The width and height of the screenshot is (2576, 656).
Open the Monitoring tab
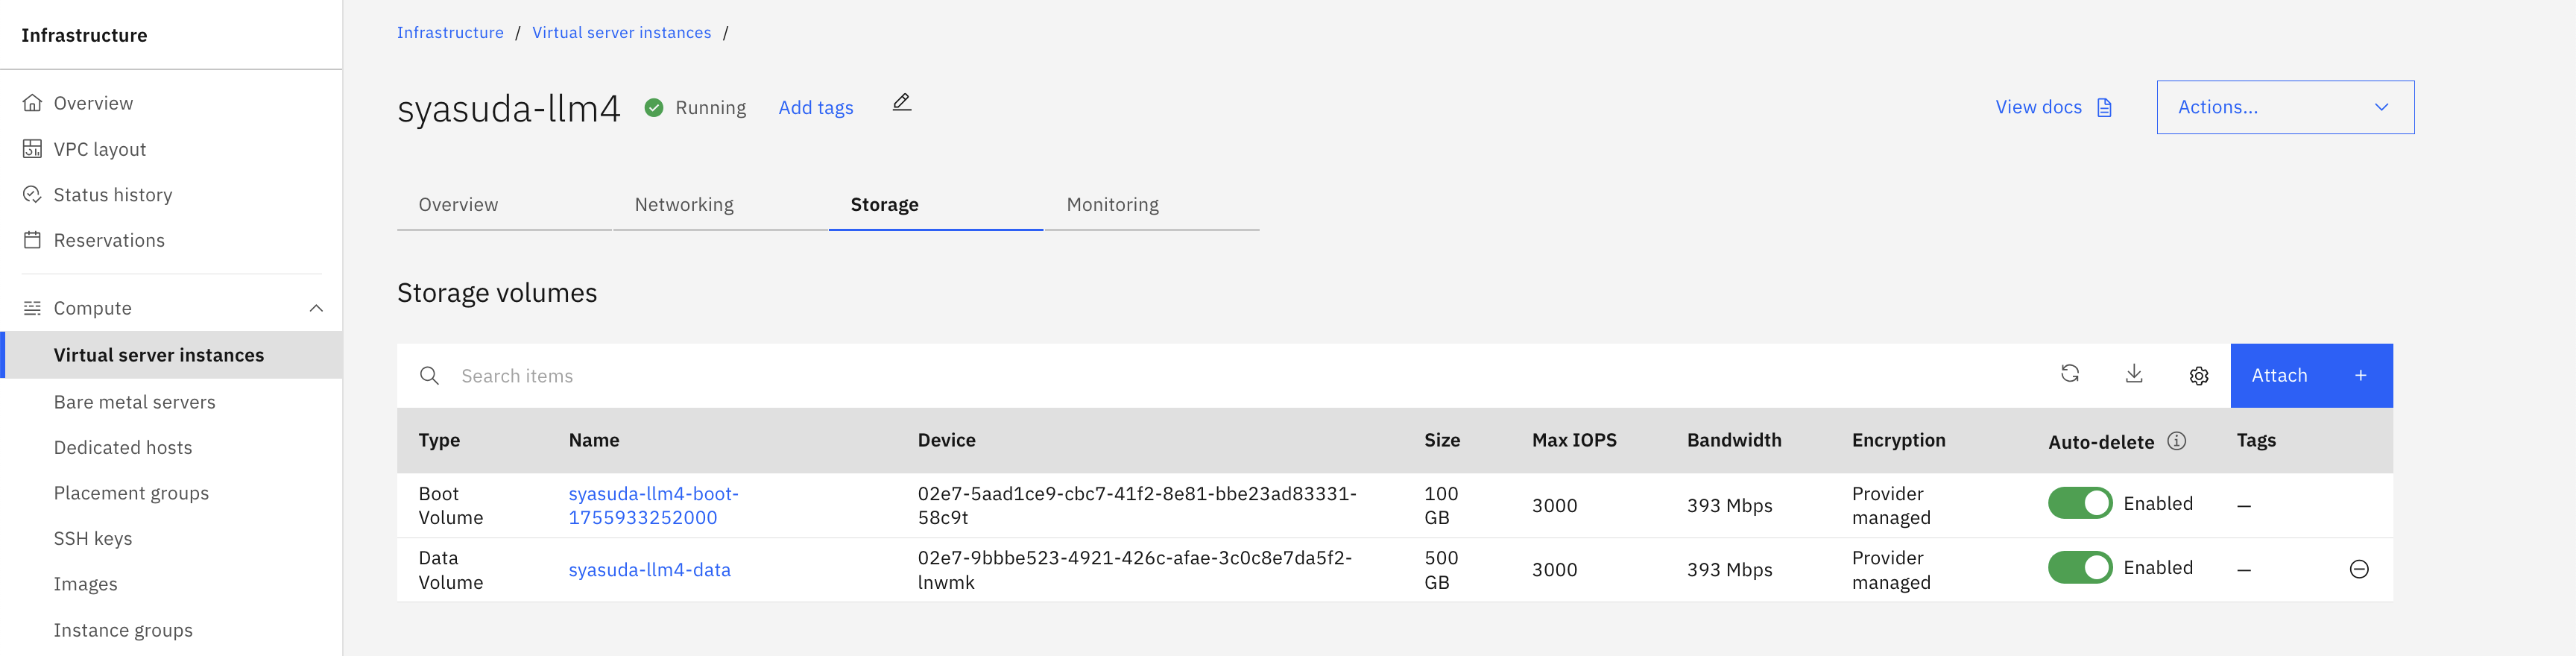[x=1112, y=205]
